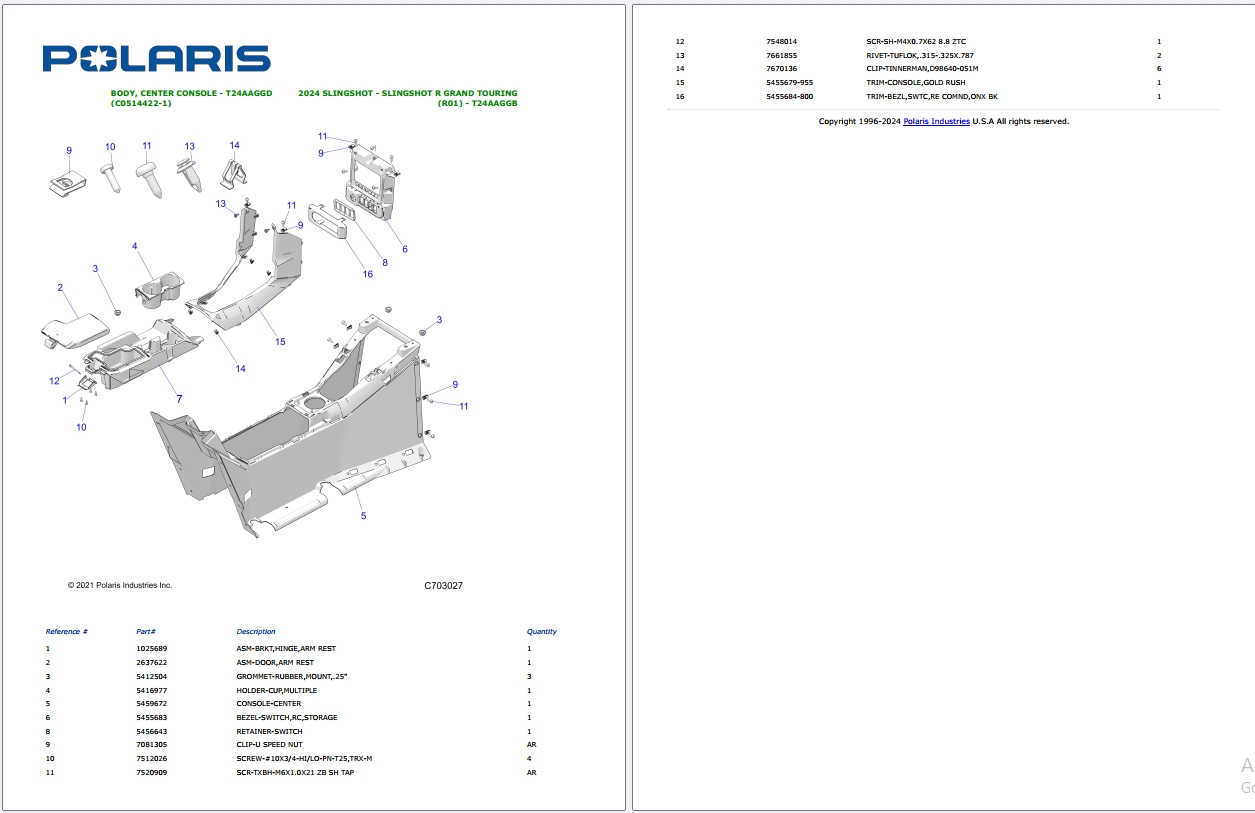This screenshot has width=1255, height=813.
Task: Select part number 7670136
Action: point(782,69)
